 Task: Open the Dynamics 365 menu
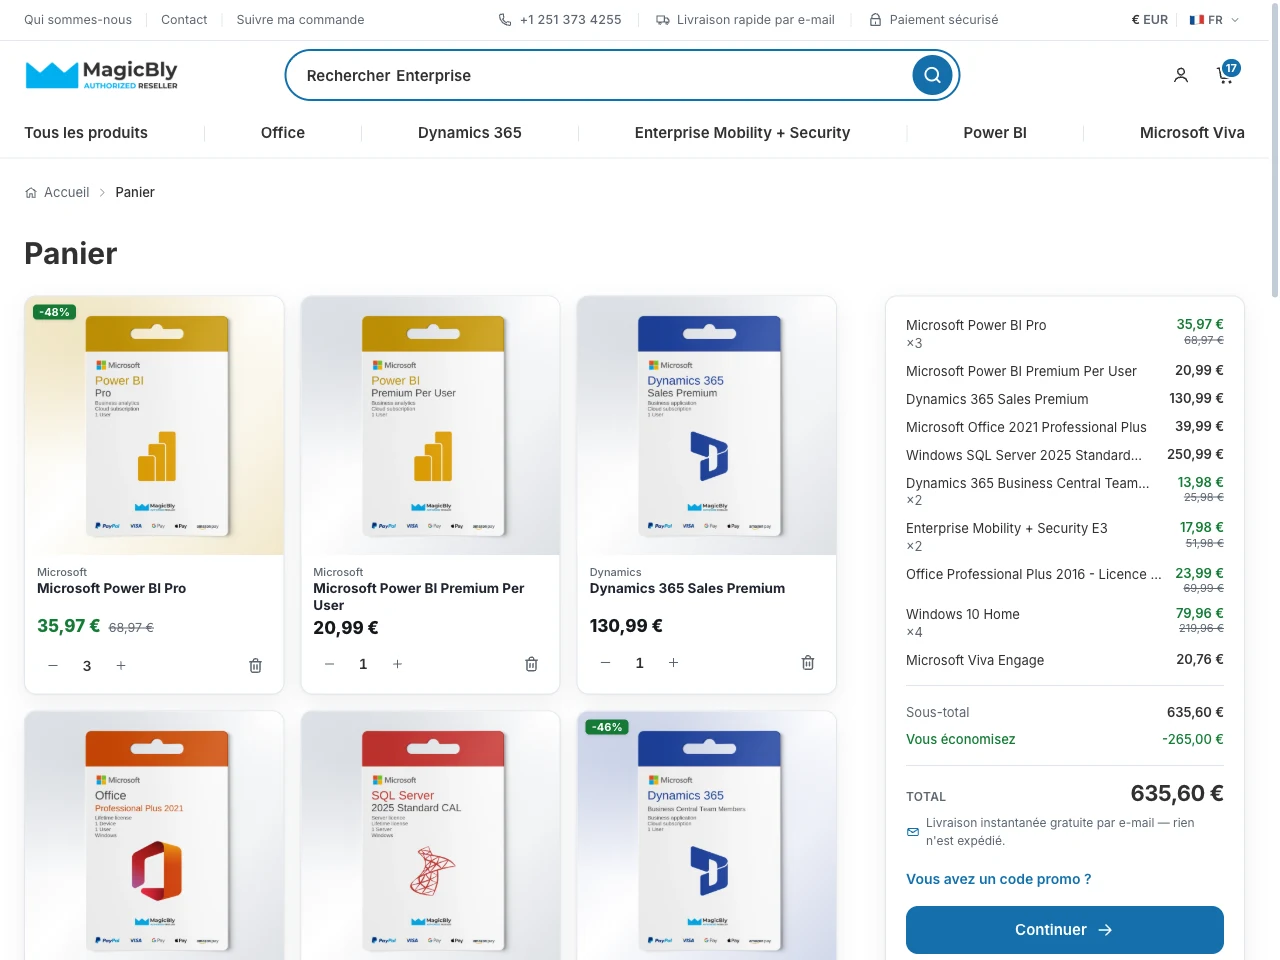coord(470,133)
